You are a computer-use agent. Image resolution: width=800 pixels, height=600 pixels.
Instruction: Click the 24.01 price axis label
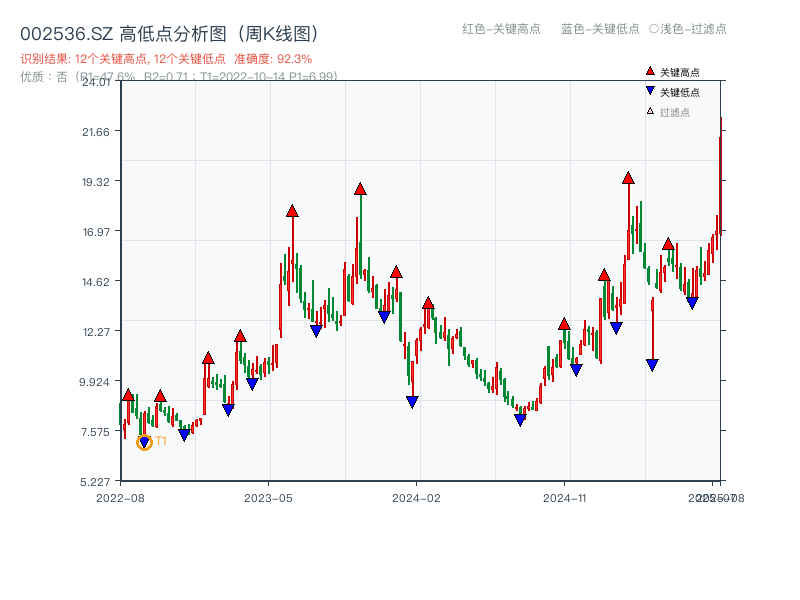coord(96,82)
